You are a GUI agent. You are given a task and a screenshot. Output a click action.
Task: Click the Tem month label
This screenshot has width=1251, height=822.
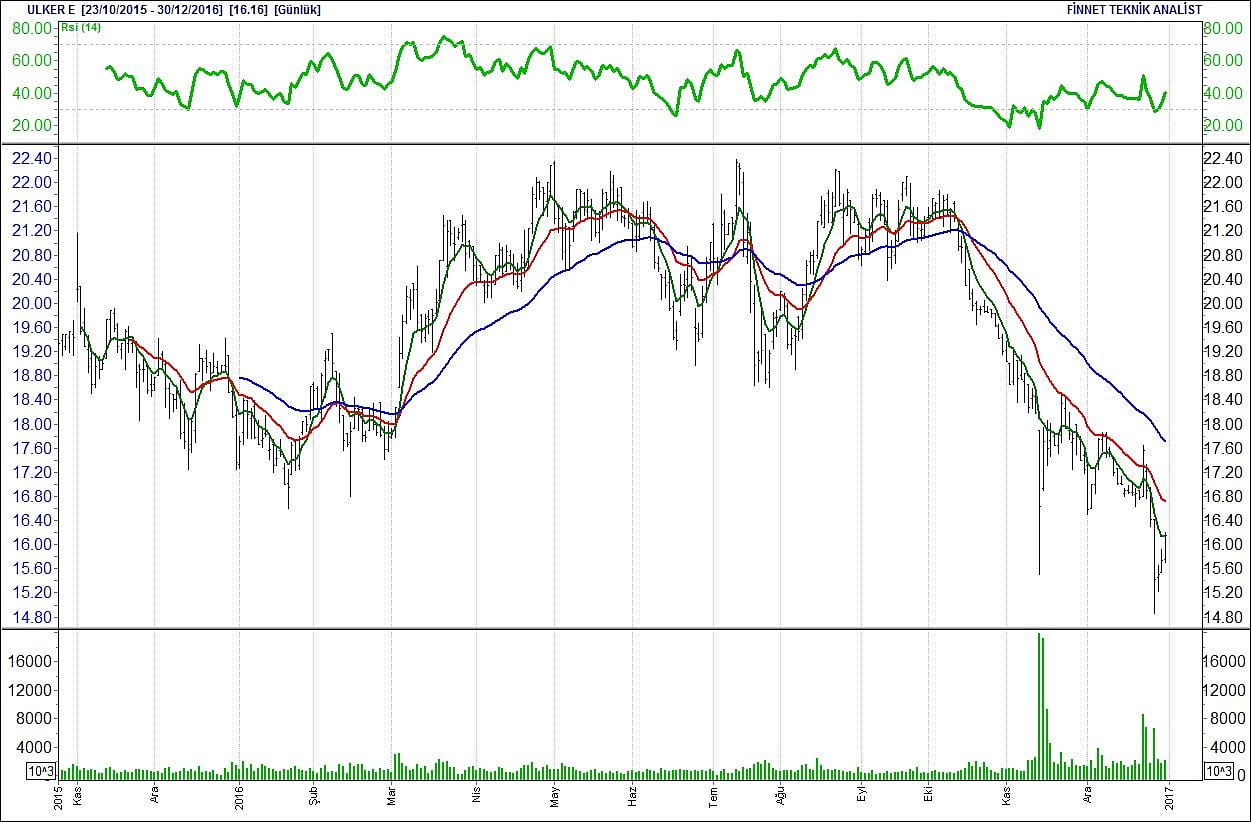tap(713, 797)
